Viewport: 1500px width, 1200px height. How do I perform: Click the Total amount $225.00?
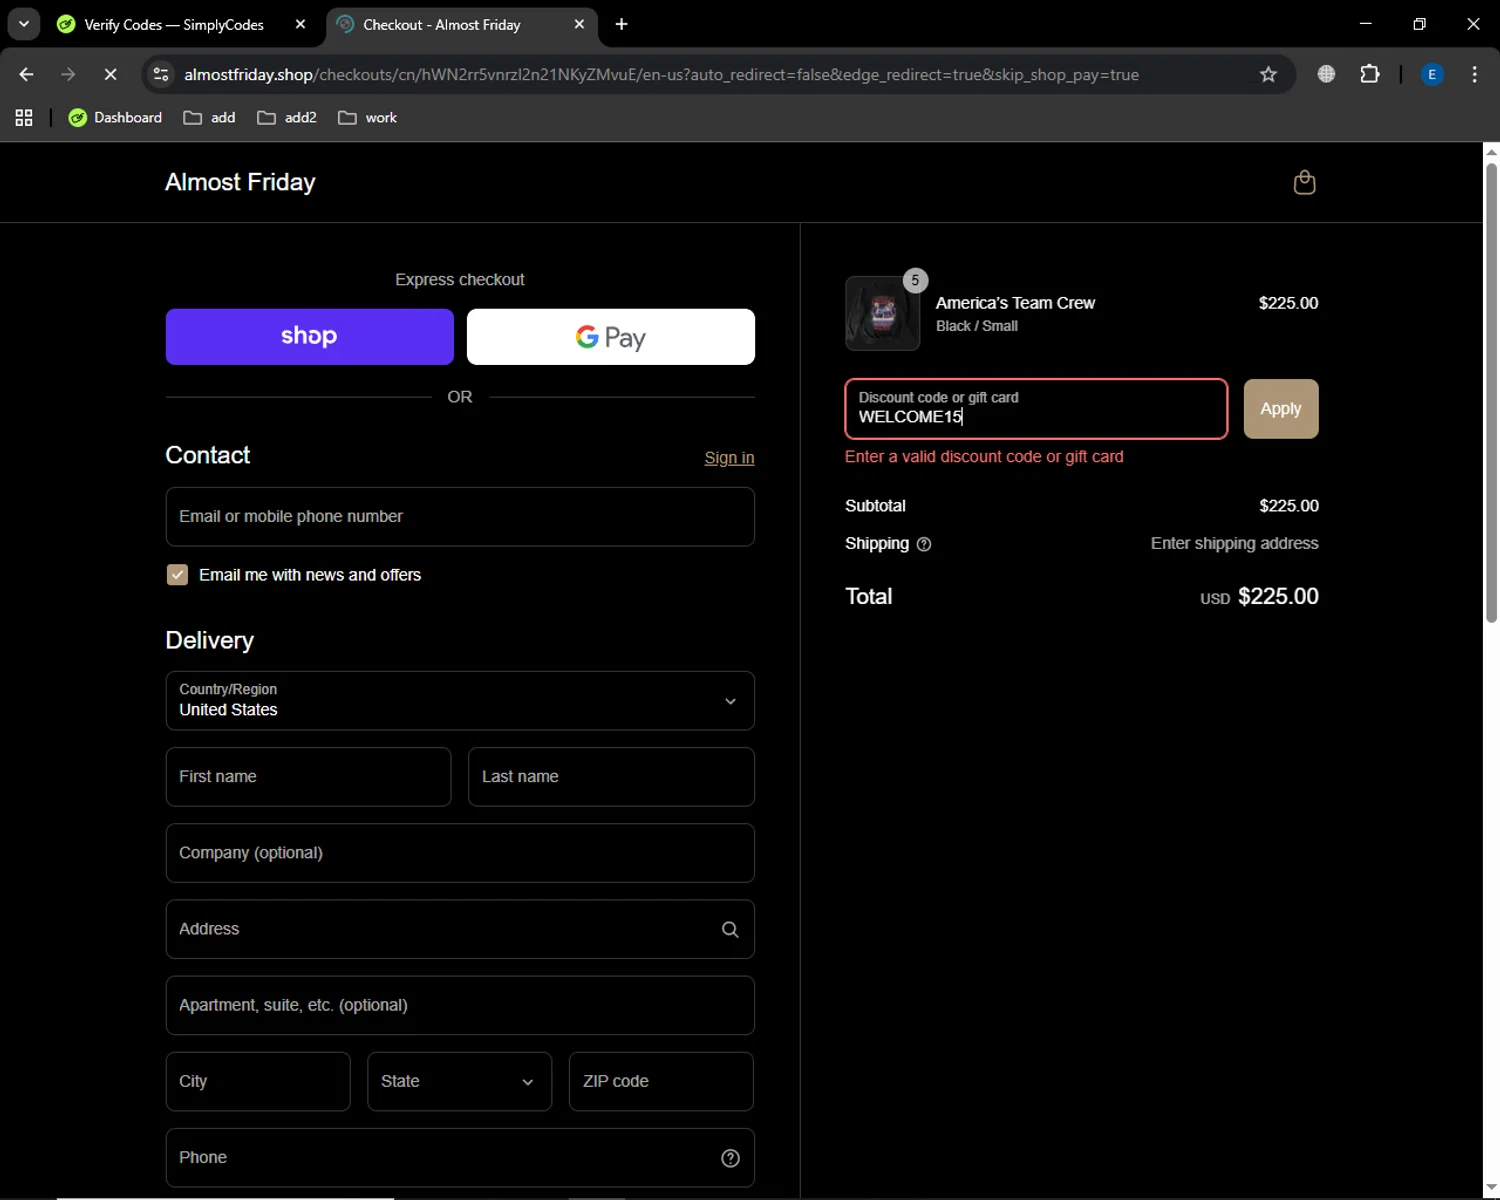pyautogui.click(x=1278, y=597)
